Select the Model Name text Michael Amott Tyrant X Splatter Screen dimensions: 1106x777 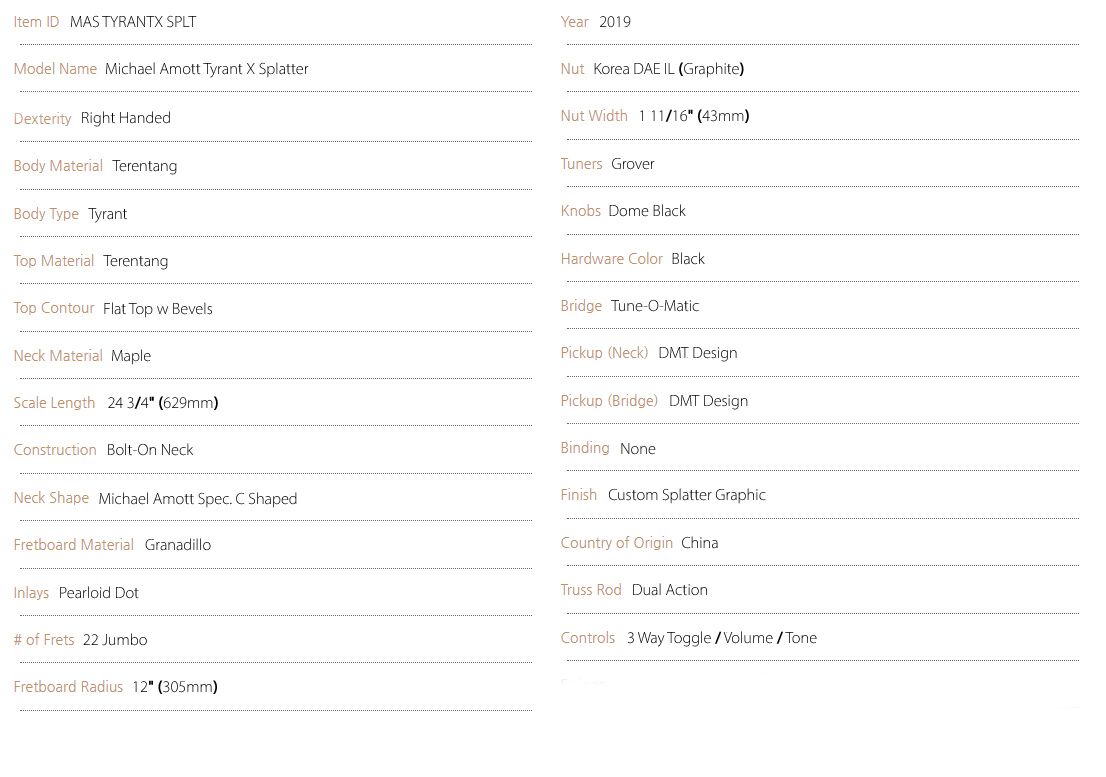click(207, 69)
